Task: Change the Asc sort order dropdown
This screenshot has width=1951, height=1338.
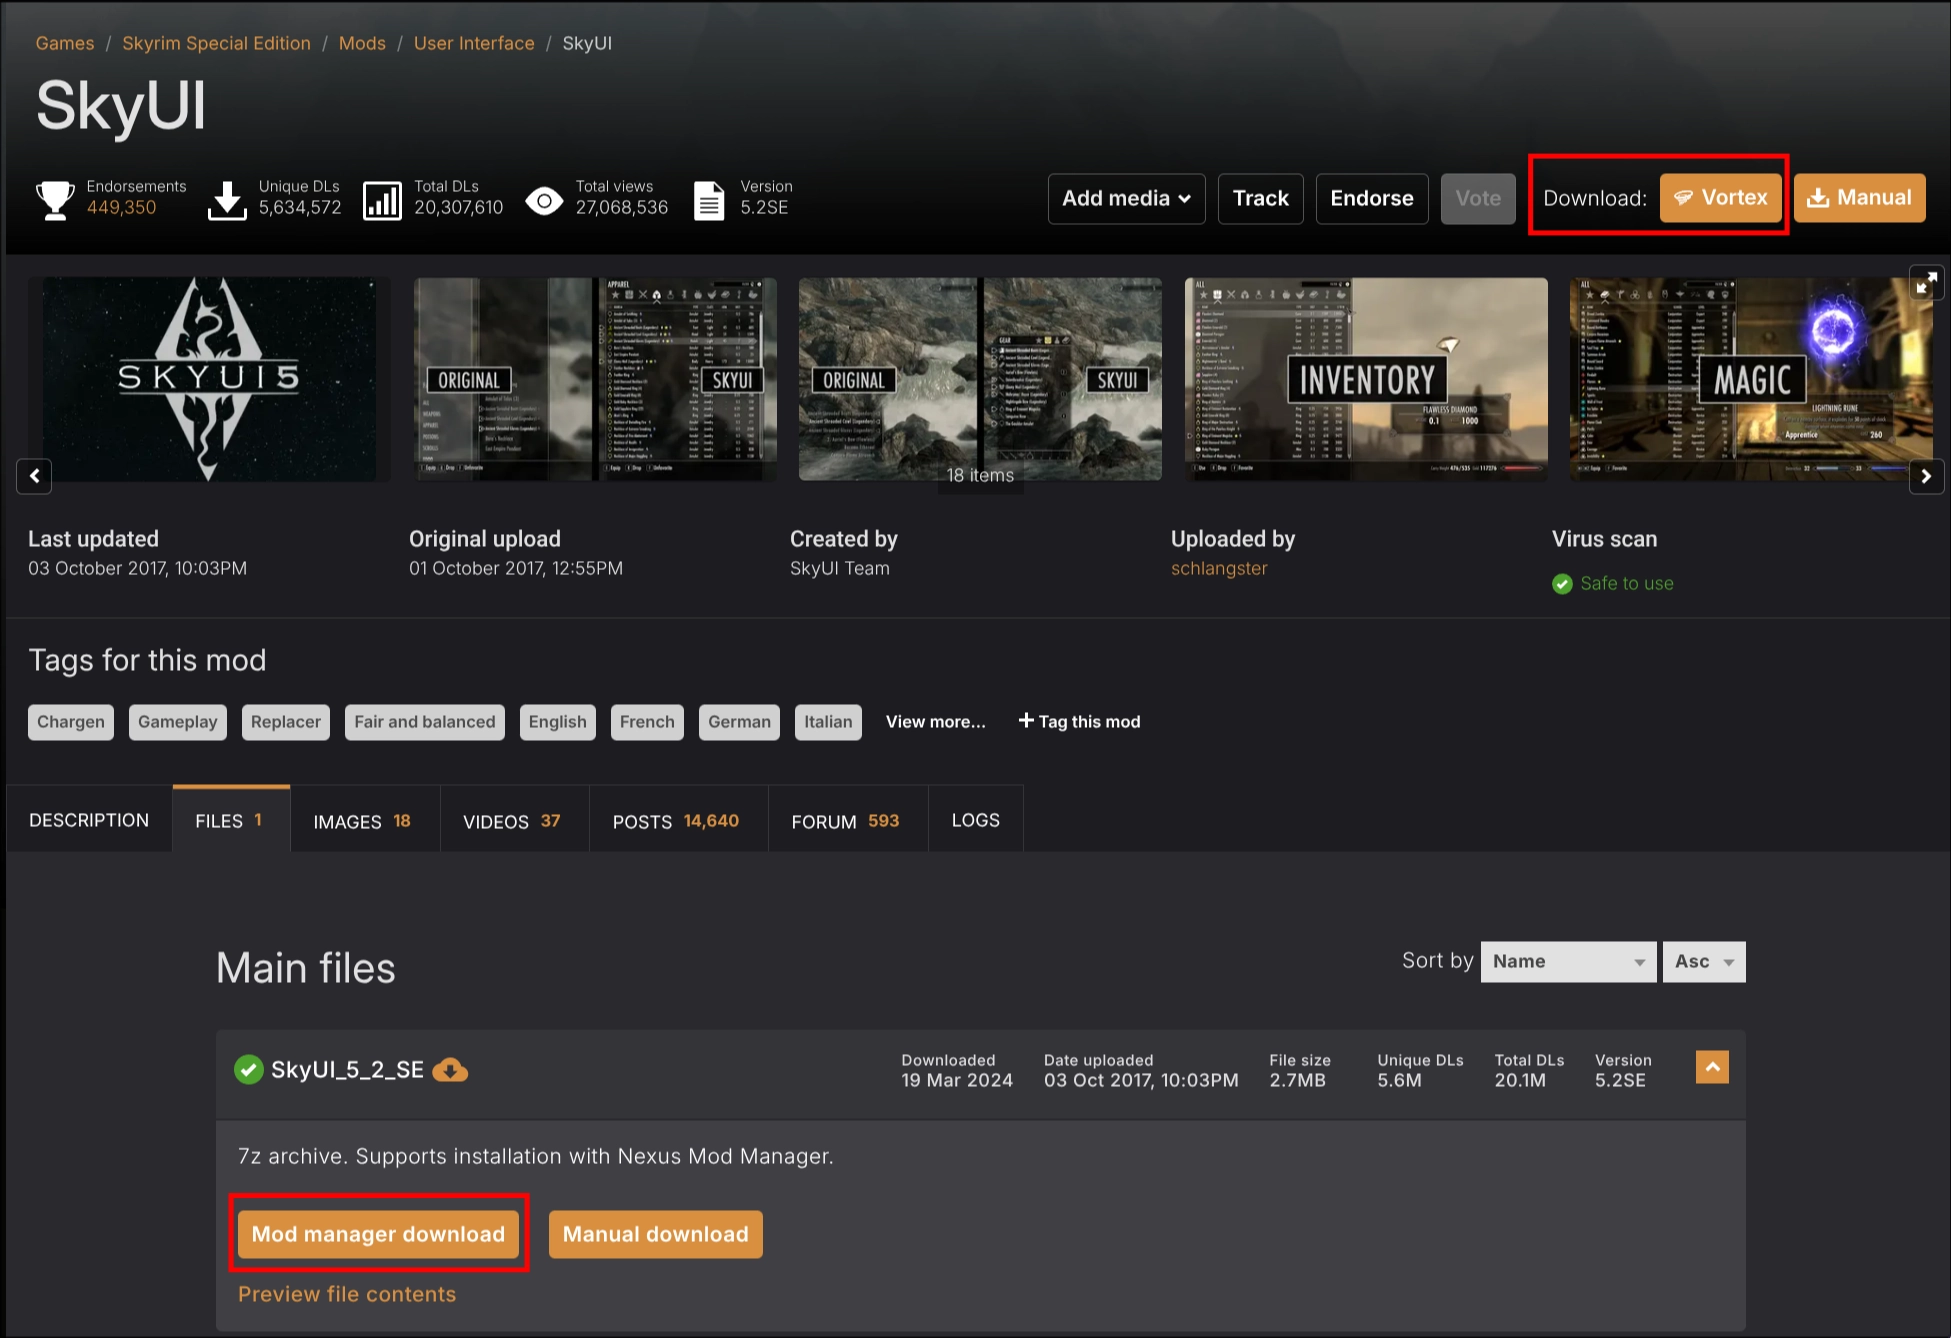Action: 1703,961
